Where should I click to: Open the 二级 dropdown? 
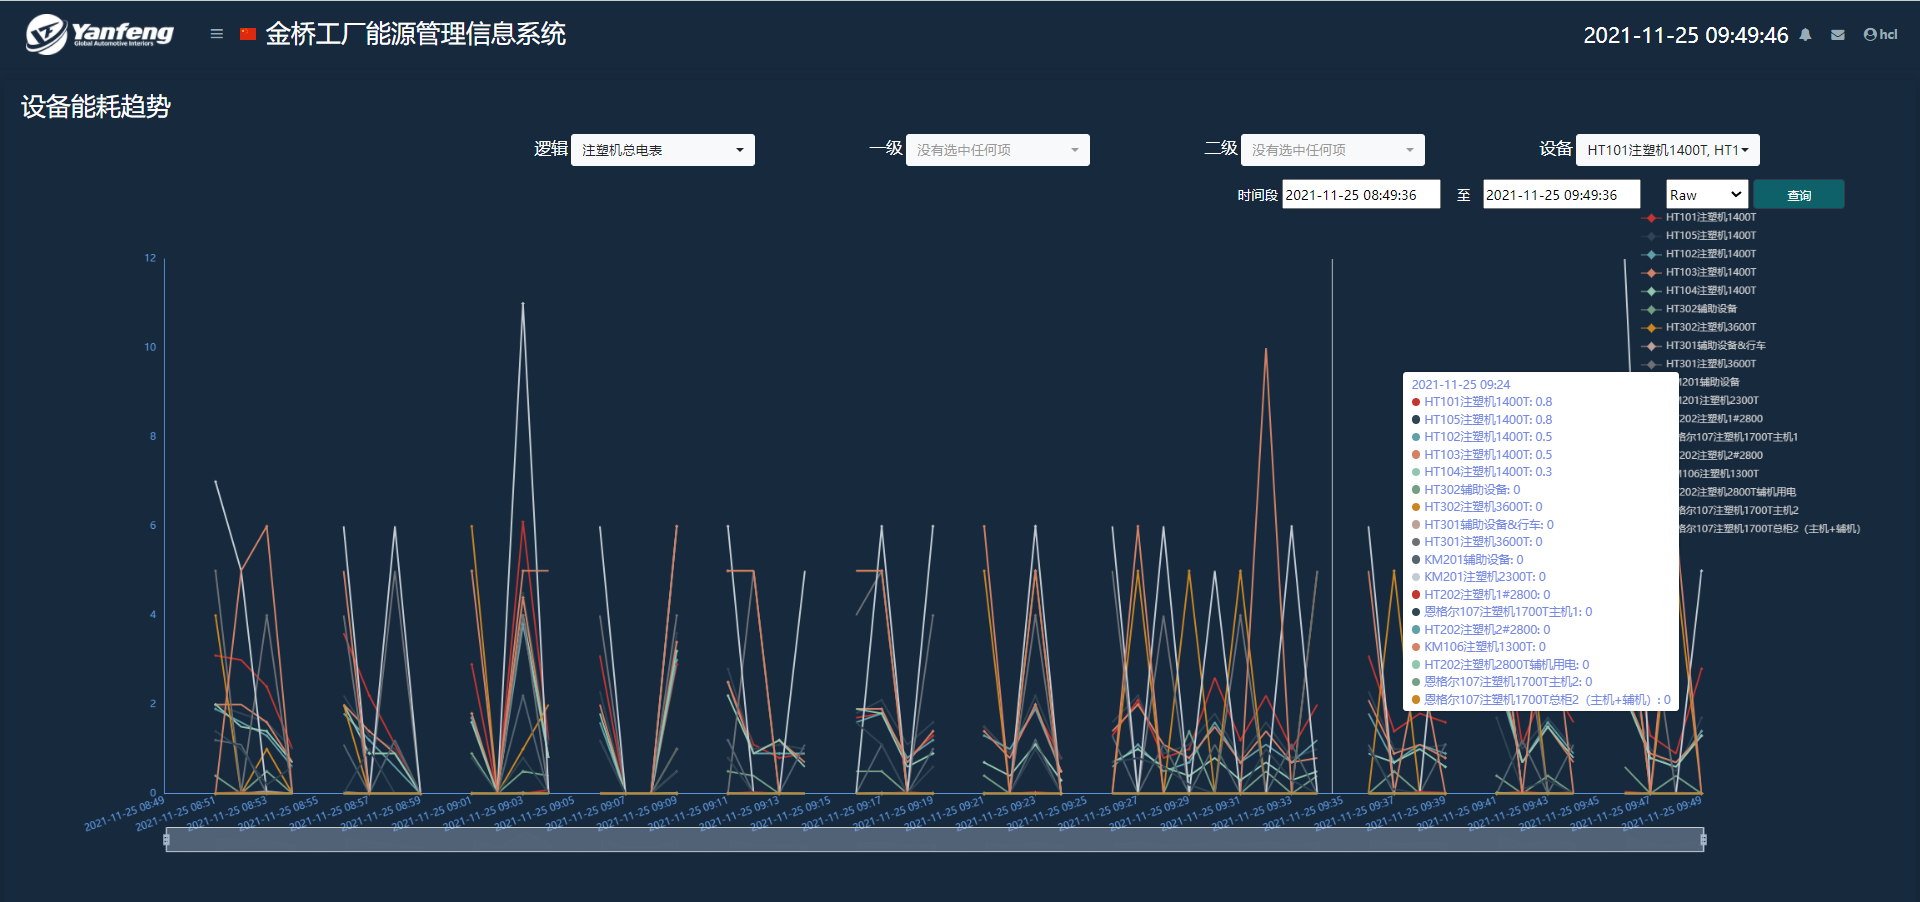click(x=1333, y=150)
